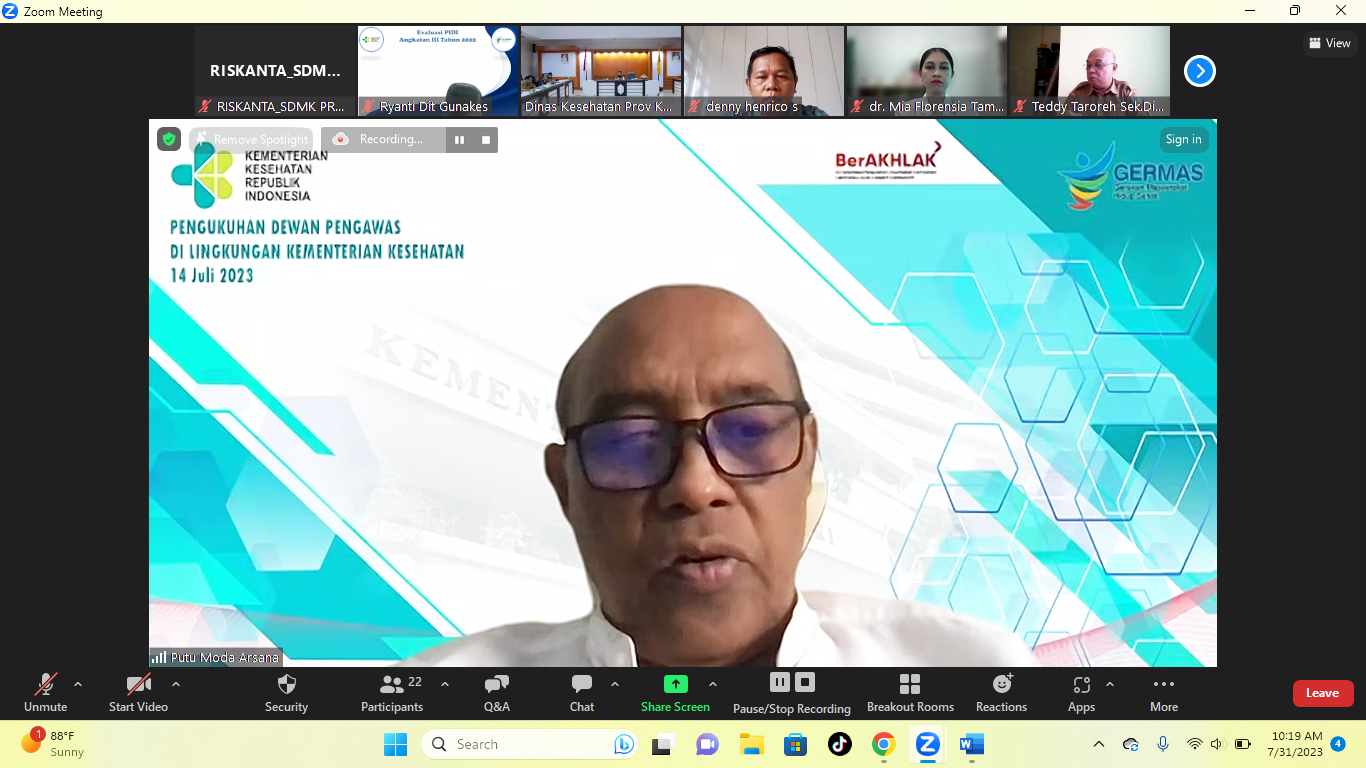Viewport: 1366px width, 768px height.
Task: Click the Sign in button
Action: point(1184,139)
